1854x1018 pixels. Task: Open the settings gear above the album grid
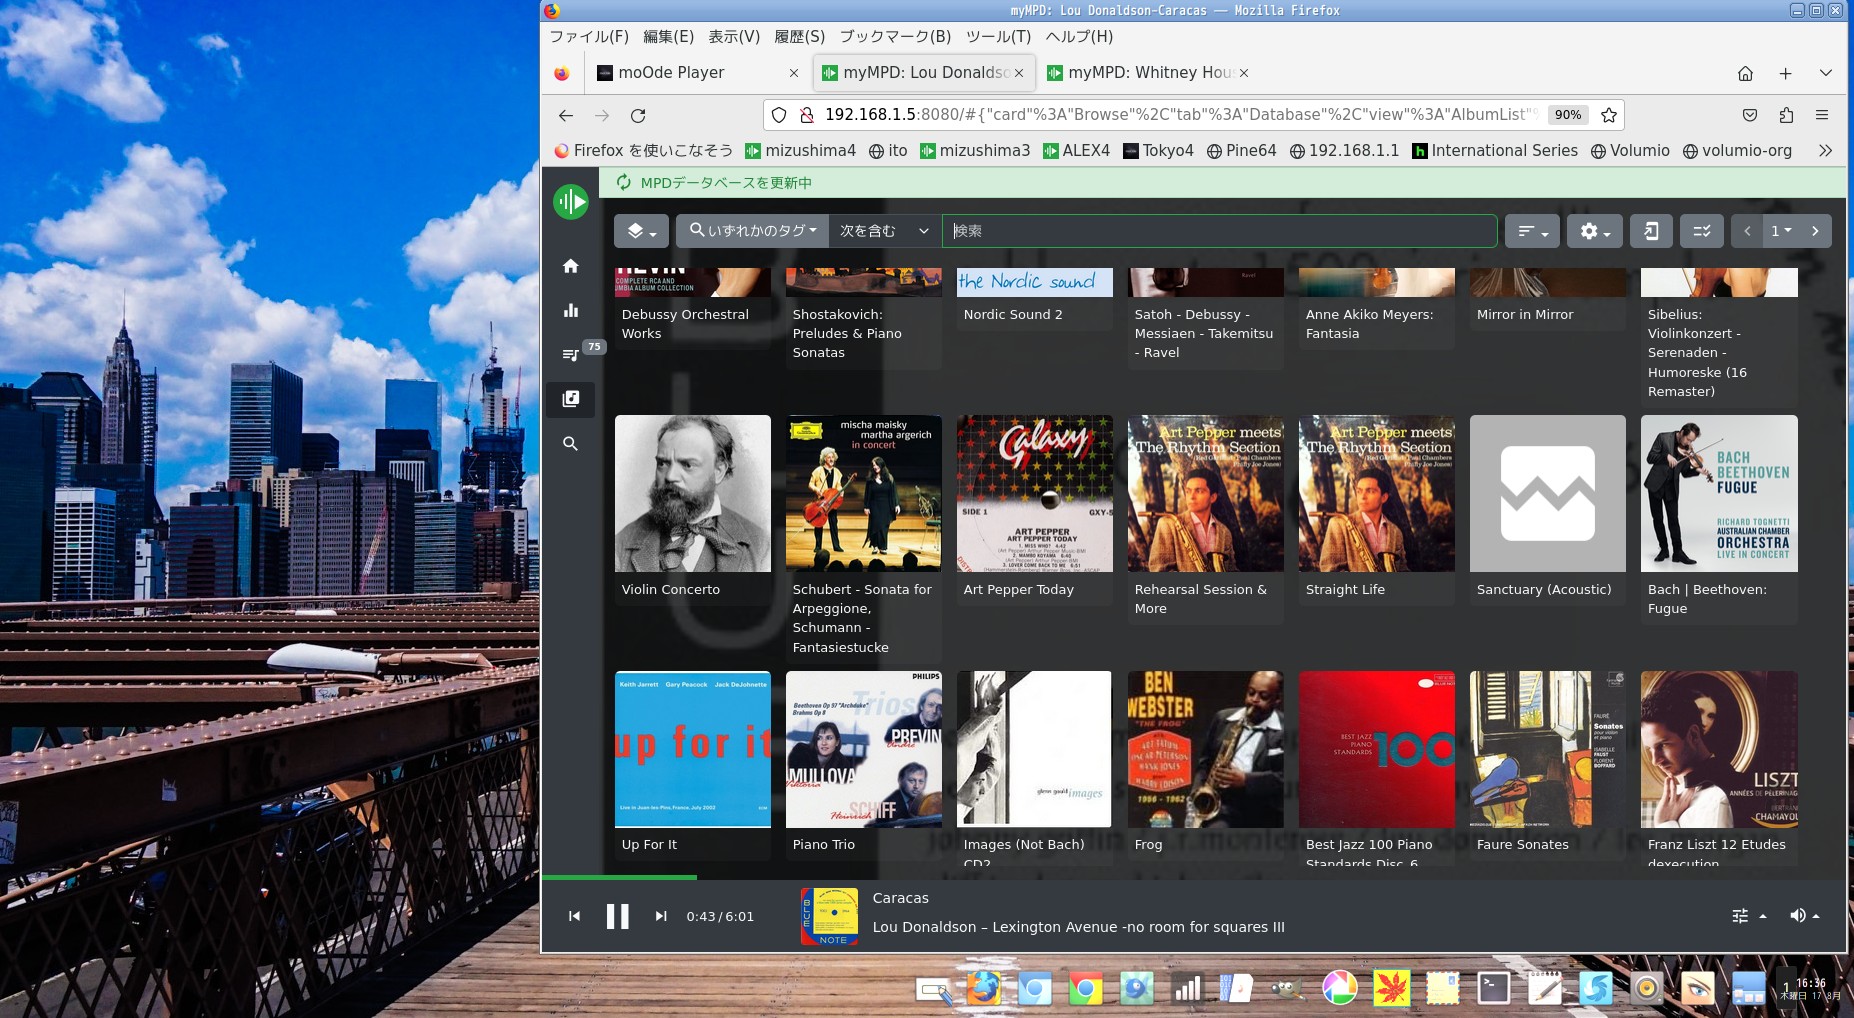pyautogui.click(x=1594, y=231)
